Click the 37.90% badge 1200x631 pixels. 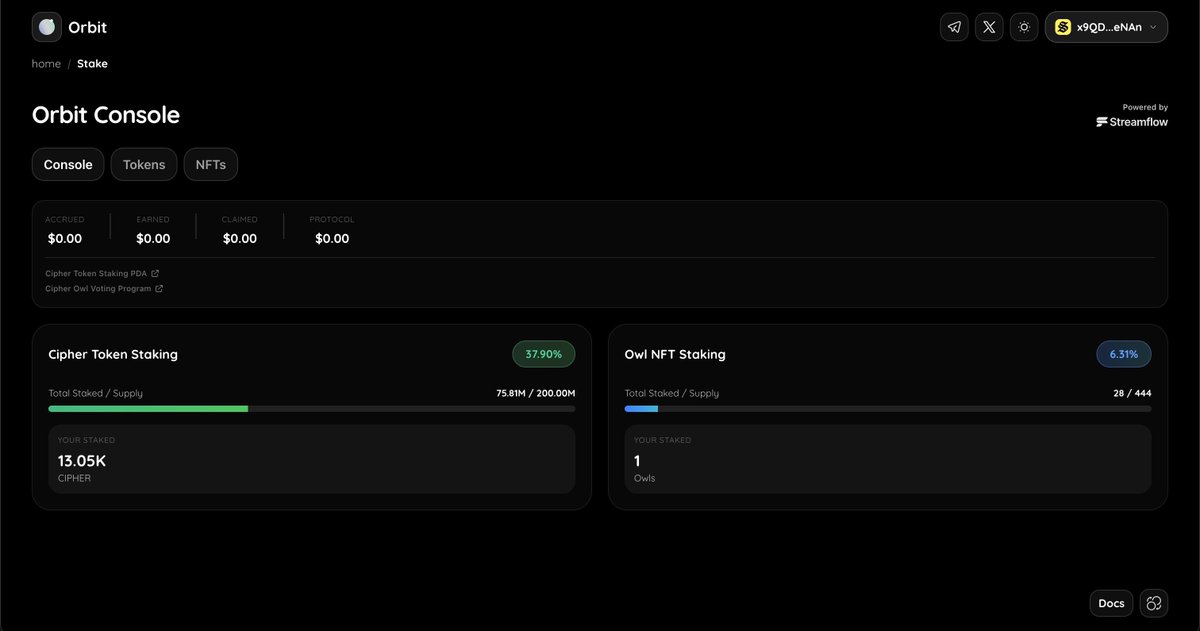pos(544,354)
